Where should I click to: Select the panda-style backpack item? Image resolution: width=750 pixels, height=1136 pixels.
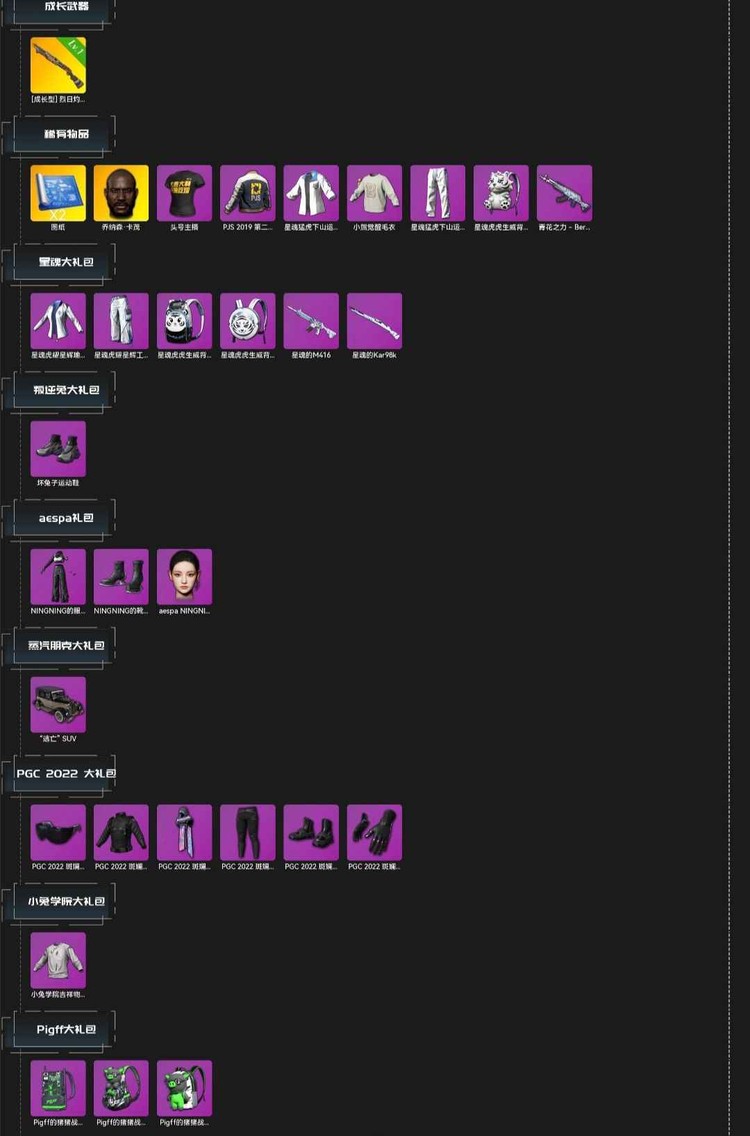pos(185,321)
